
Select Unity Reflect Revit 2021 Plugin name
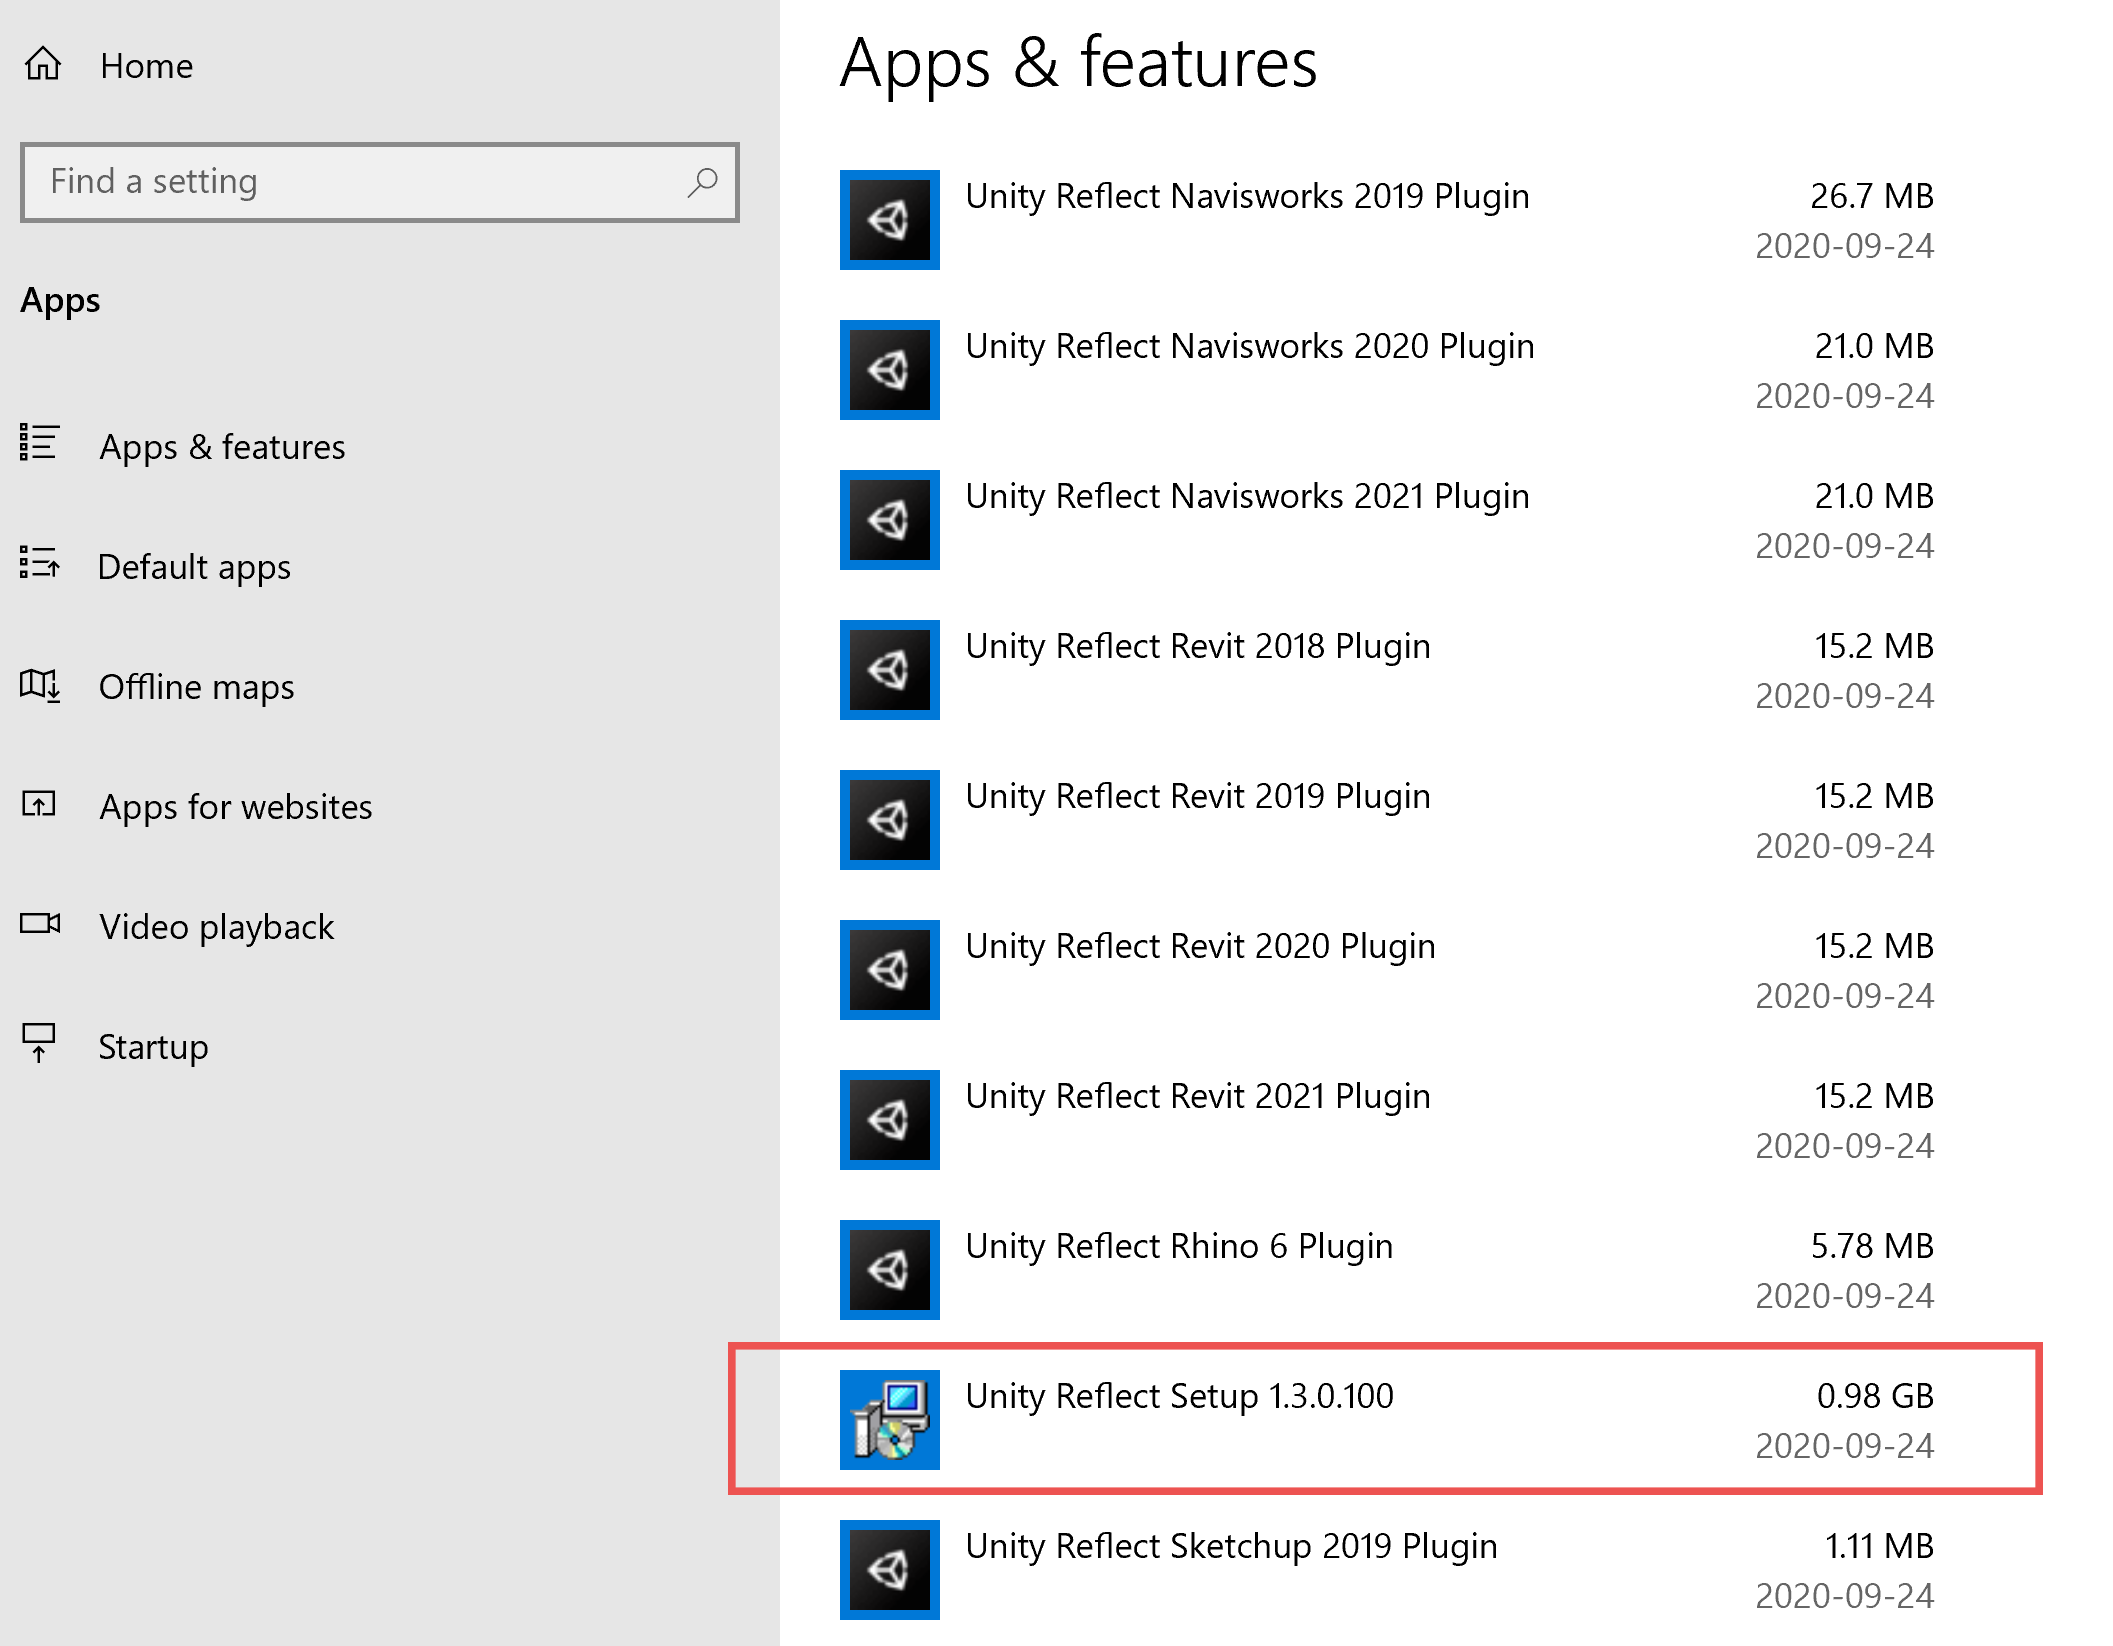tap(1198, 1097)
